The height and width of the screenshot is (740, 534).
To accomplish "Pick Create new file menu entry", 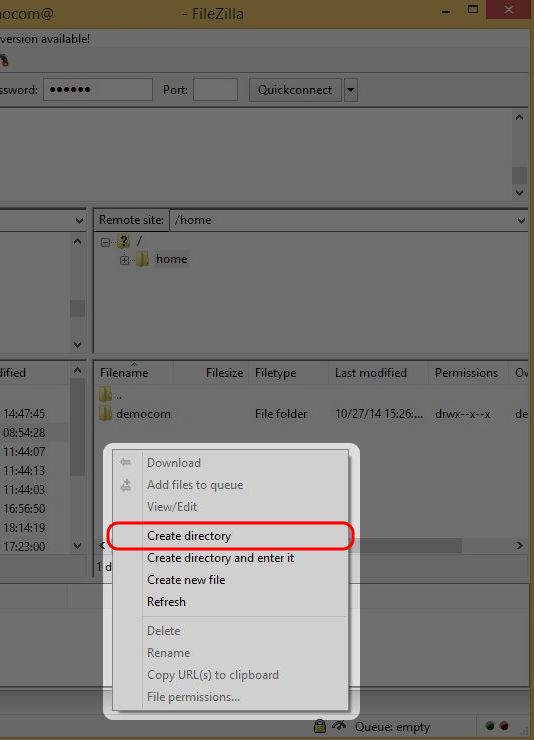I will (231, 580).
